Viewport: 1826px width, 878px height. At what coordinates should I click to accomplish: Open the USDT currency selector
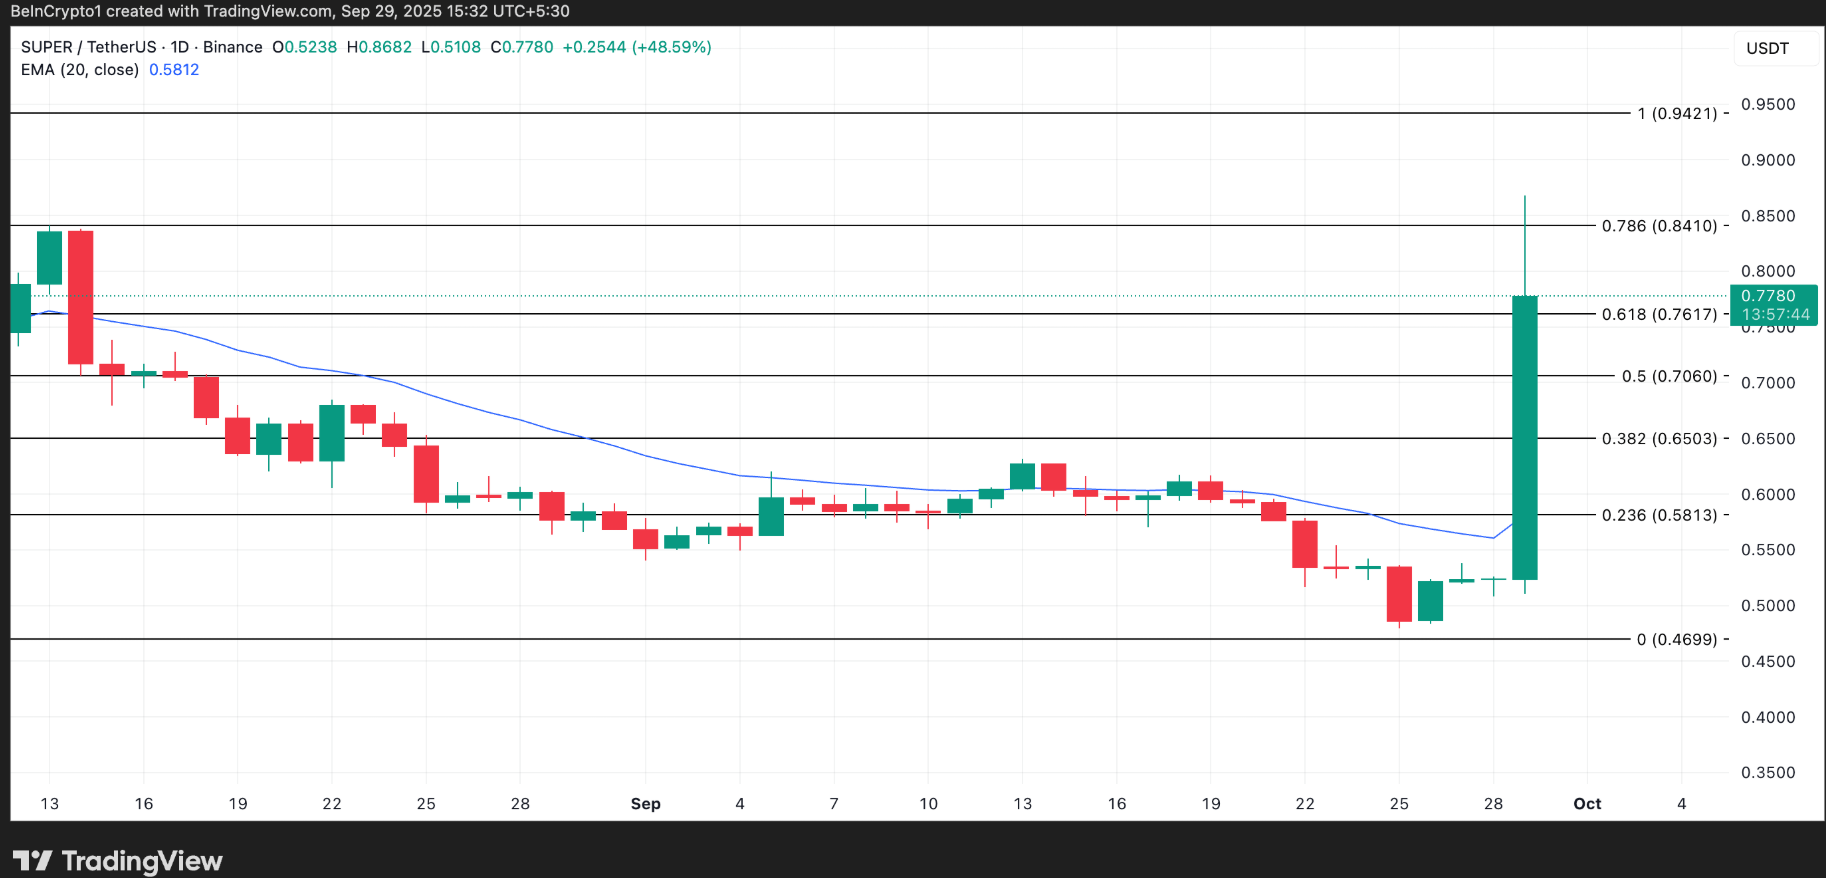1767,48
